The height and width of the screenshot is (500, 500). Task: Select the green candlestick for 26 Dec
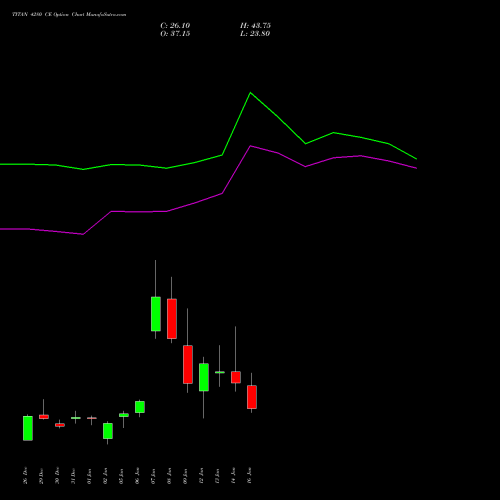click(x=28, y=428)
